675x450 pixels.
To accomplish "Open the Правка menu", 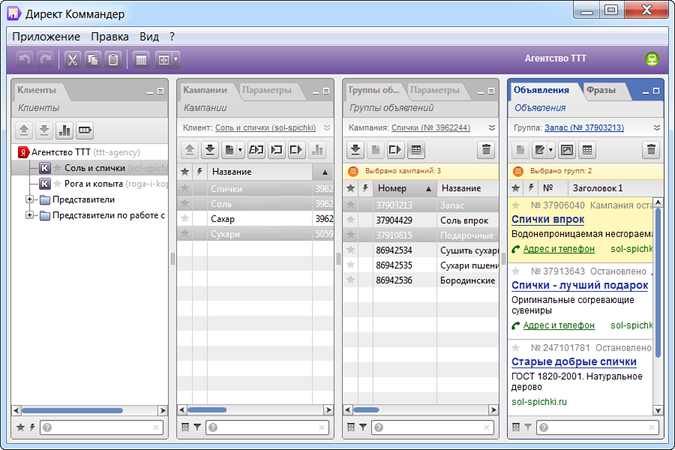I will (110, 37).
